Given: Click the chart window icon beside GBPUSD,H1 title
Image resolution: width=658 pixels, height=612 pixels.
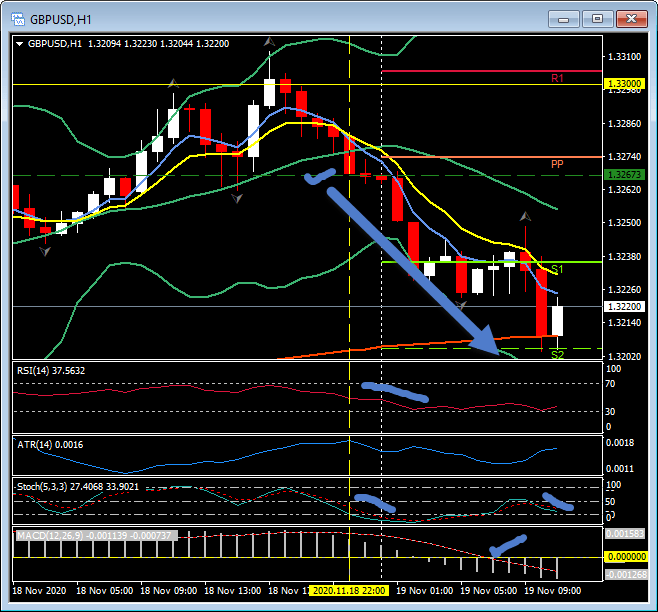Looking at the screenshot, I should pyautogui.click(x=18, y=19).
